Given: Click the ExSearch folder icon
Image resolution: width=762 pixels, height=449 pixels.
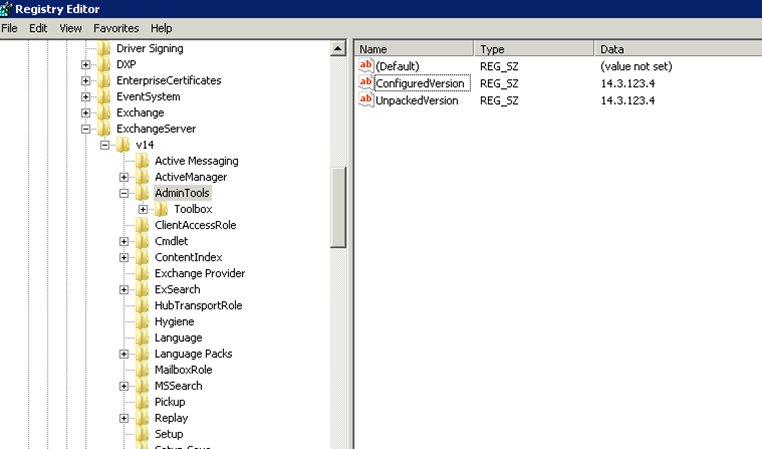Looking at the screenshot, I should 142,289.
